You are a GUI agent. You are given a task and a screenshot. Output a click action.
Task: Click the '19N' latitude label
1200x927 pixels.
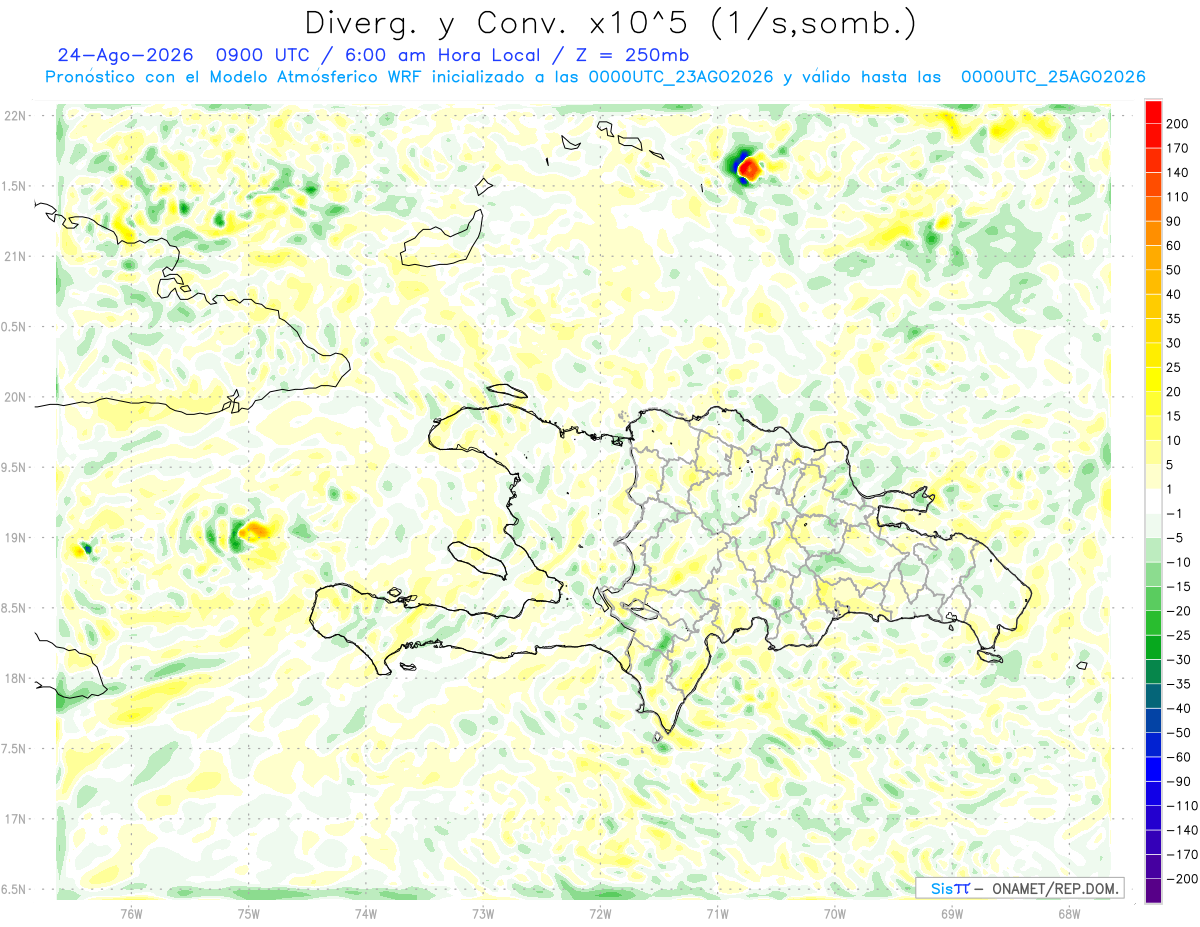pos(15,538)
